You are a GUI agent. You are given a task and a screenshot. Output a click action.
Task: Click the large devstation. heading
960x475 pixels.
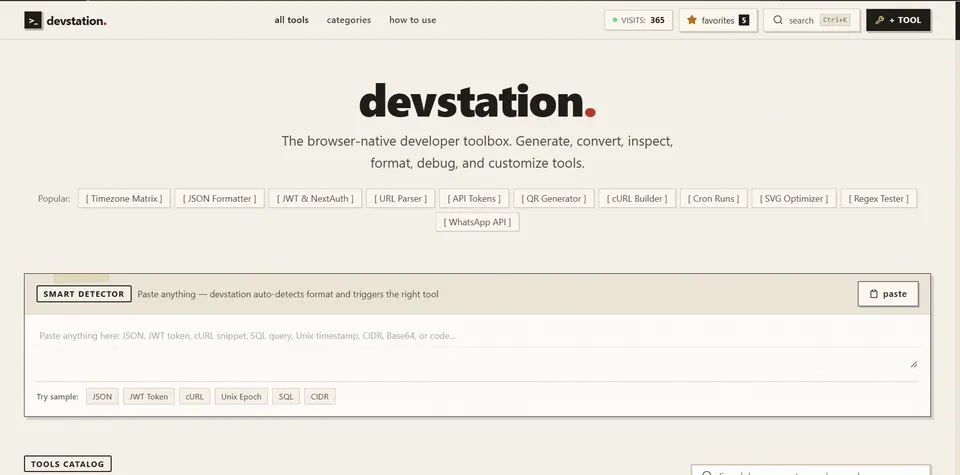pyautogui.click(x=477, y=101)
